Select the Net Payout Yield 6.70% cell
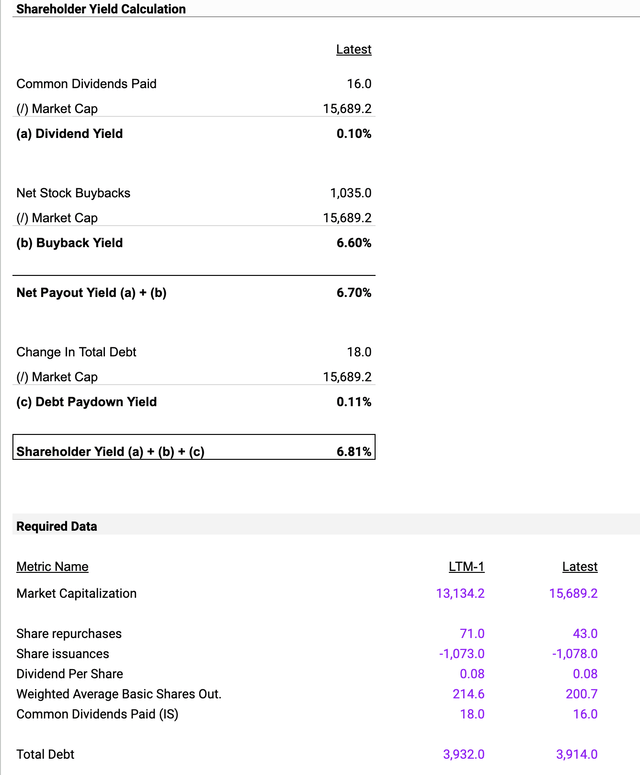The image size is (640, 775). tap(354, 293)
